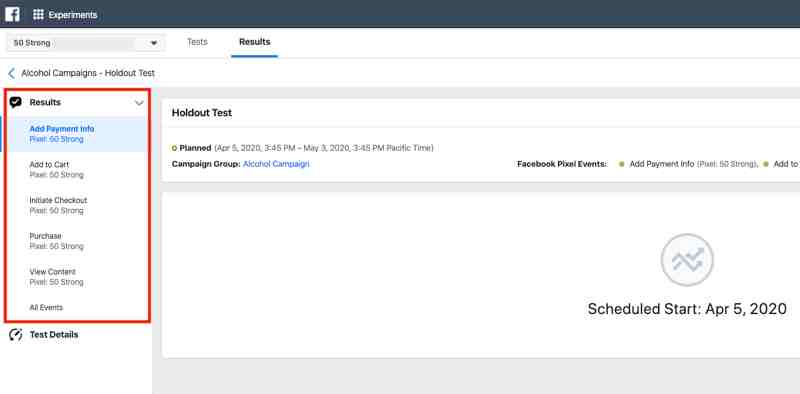The width and height of the screenshot is (800, 394).
Task: Open the Alcohol Campaign group link
Action: click(276, 164)
